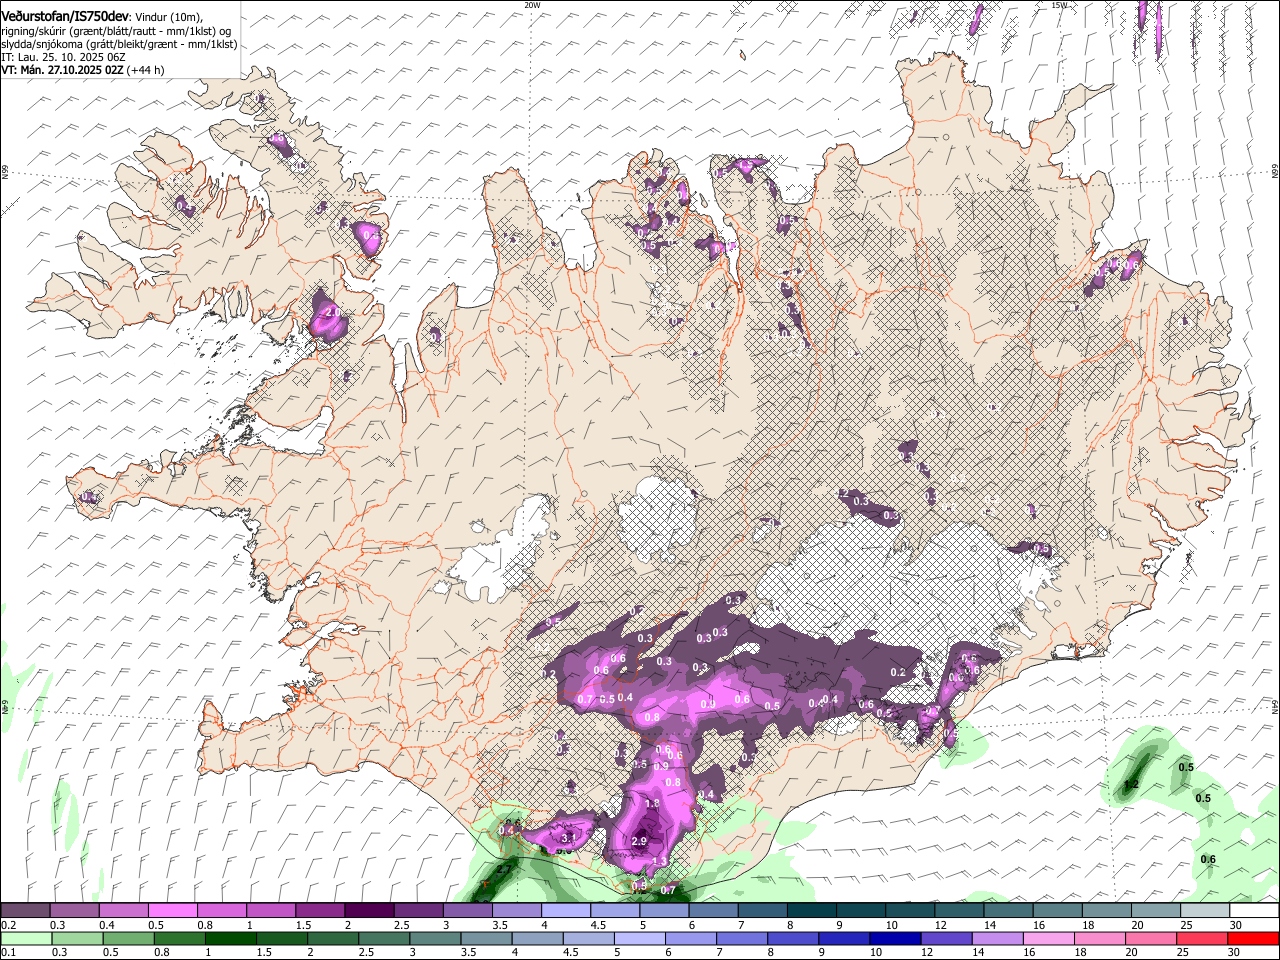Click the '3.1' snowfall value near the south coast
Viewport: 1280px width, 960px height.
click(x=570, y=837)
